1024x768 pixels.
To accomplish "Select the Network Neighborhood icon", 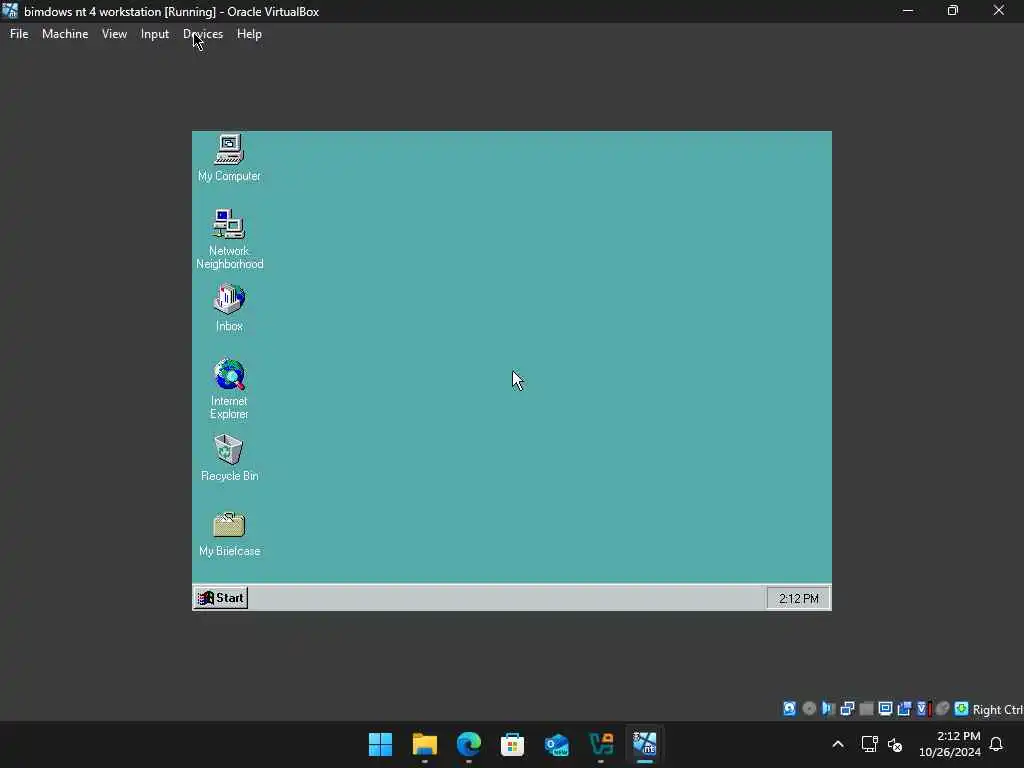I will 229,239.
